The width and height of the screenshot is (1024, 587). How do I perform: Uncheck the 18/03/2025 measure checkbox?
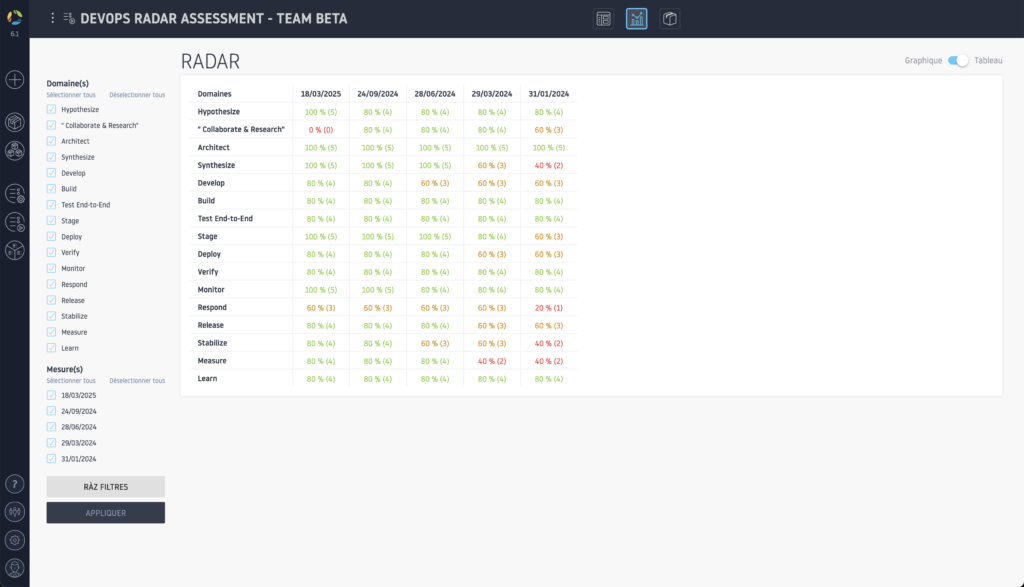(51, 396)
